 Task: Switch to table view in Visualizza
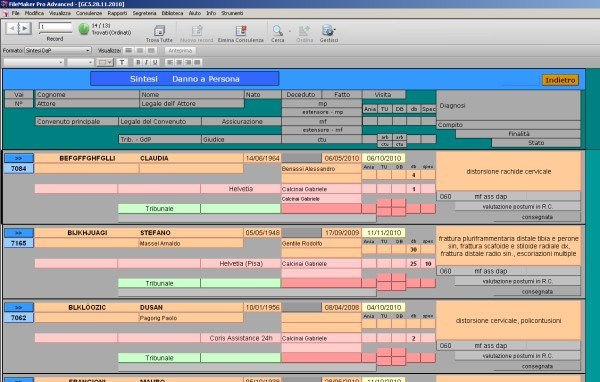(152, 51)
